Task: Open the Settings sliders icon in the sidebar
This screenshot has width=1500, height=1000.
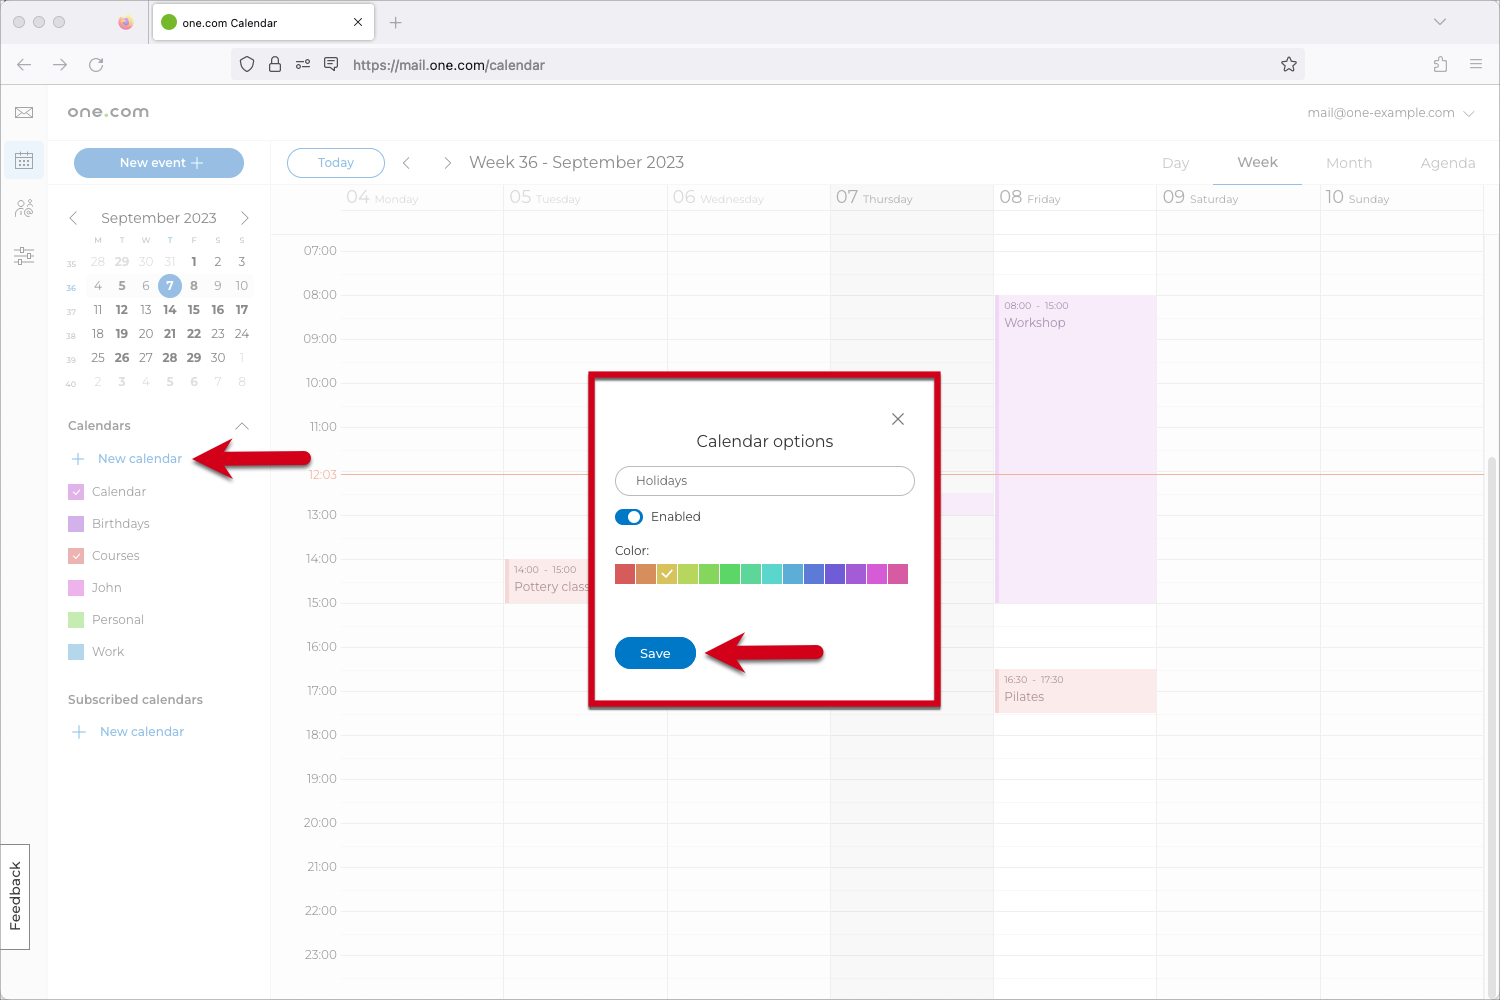Action: pos(24,256)
